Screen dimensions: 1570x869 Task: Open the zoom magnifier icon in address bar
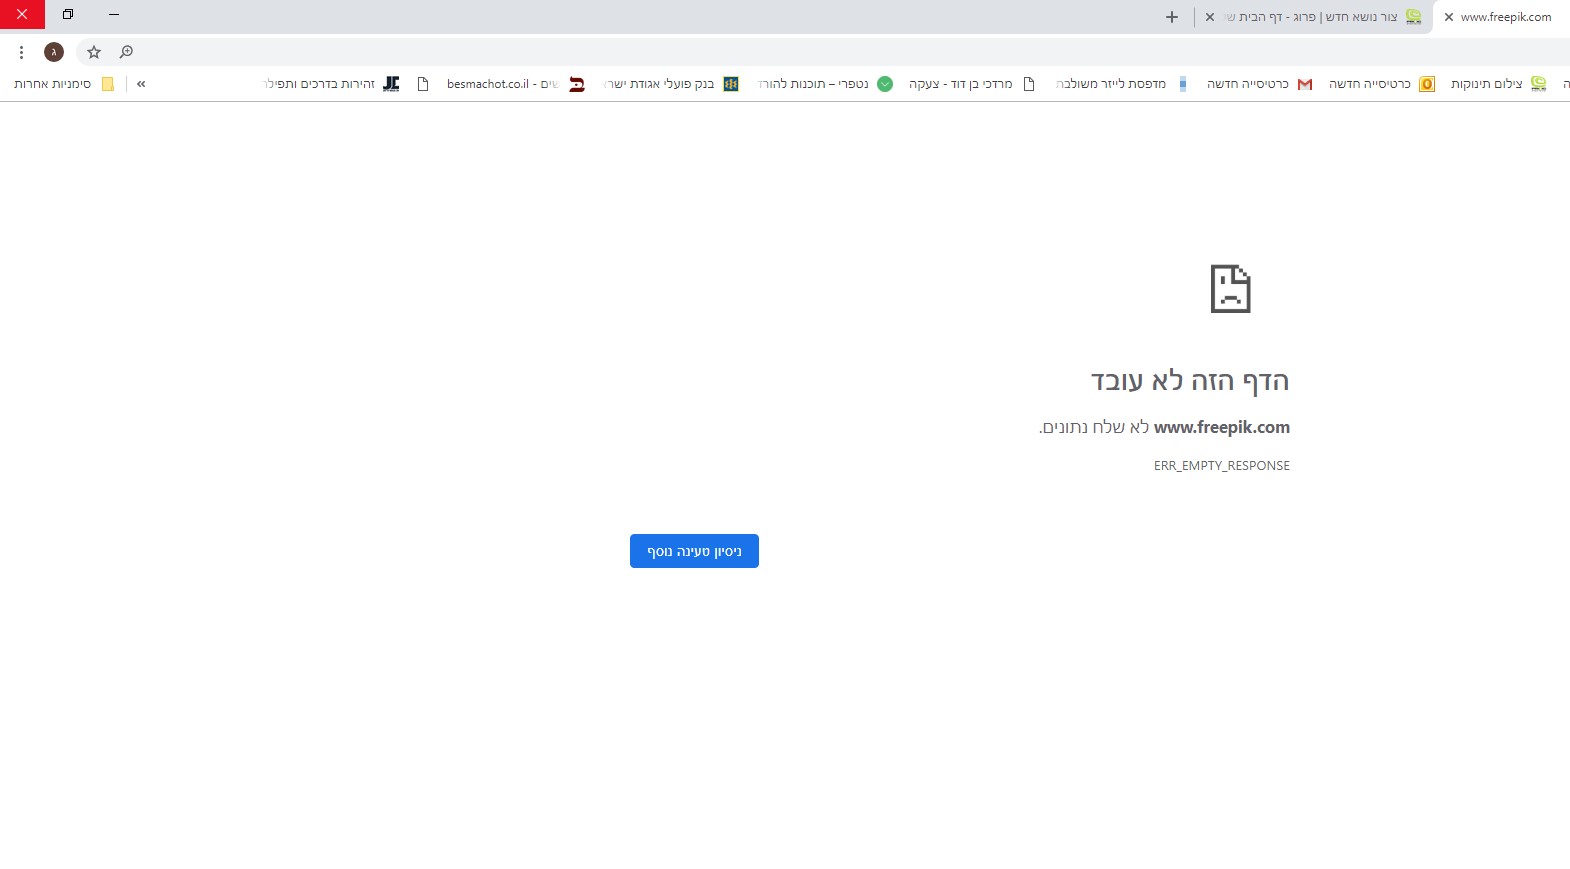pyautogui.click(x=126, y=52)
